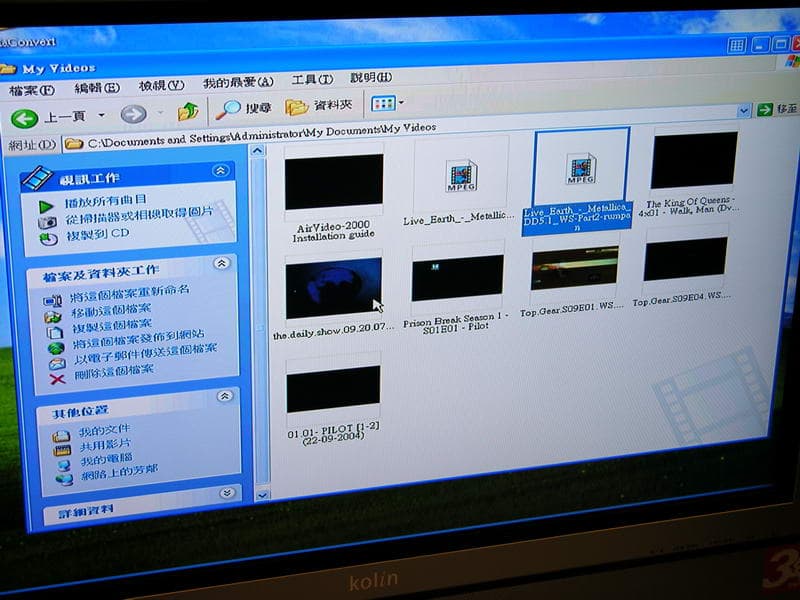Viewport: 800px width, 600px height.
Task: Click the move this file icon
Action: [x=53, y=317]
